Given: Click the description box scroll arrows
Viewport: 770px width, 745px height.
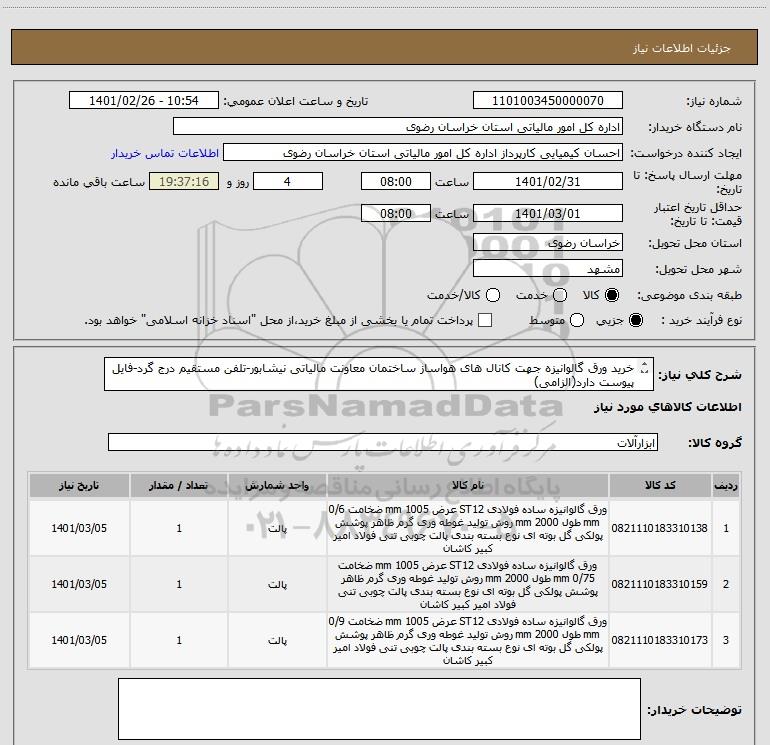Looking at the screenshot, I should point(645,368).
